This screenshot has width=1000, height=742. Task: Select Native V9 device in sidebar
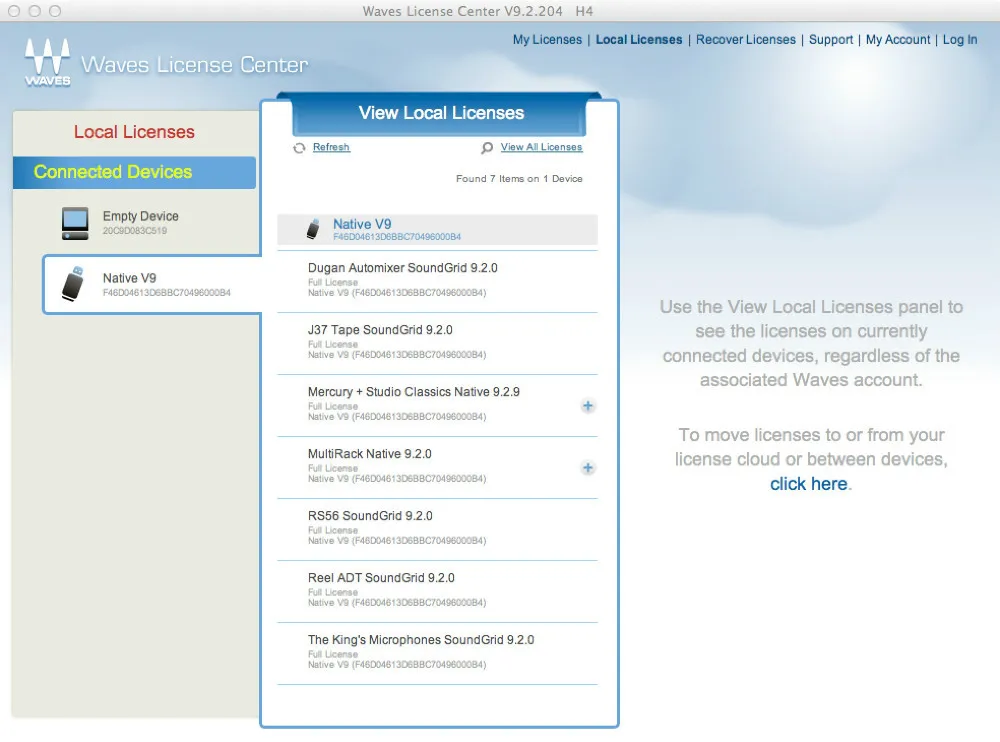(152, 285)
